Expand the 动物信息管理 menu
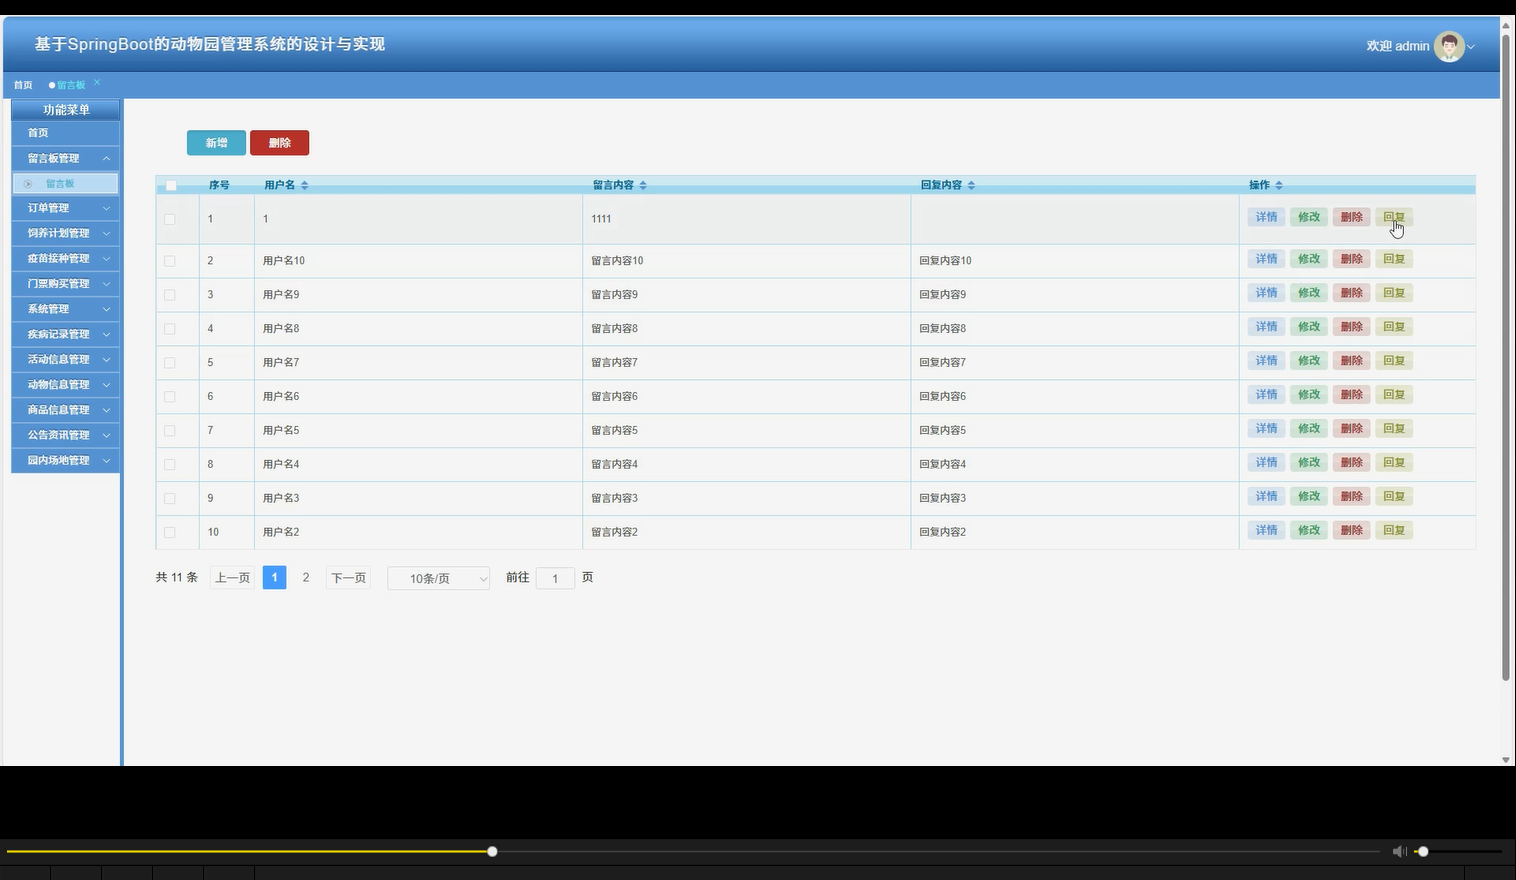The height and width of the screenshot is (880, 1516). tap(65, 385)
